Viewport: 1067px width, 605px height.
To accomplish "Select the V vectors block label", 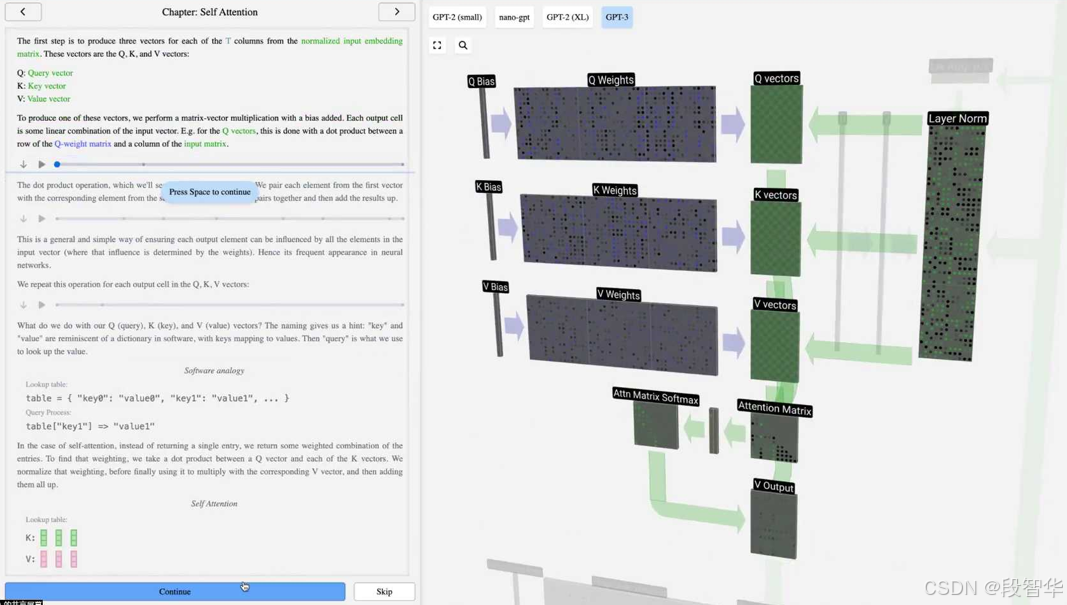I will point(775,304).
